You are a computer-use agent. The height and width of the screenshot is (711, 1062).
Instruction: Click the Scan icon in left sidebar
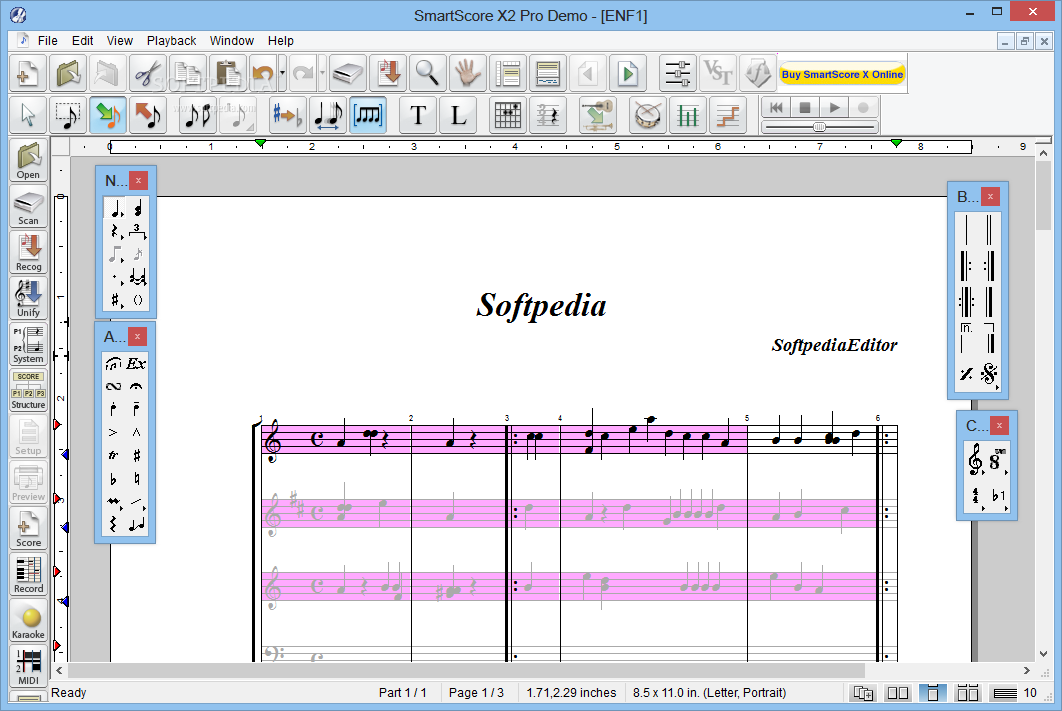click(x=28, y=207)
